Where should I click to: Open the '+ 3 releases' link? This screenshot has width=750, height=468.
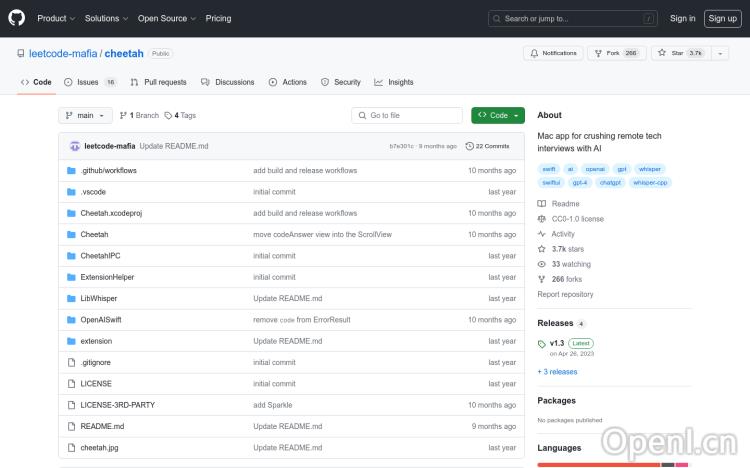(557, 371)
